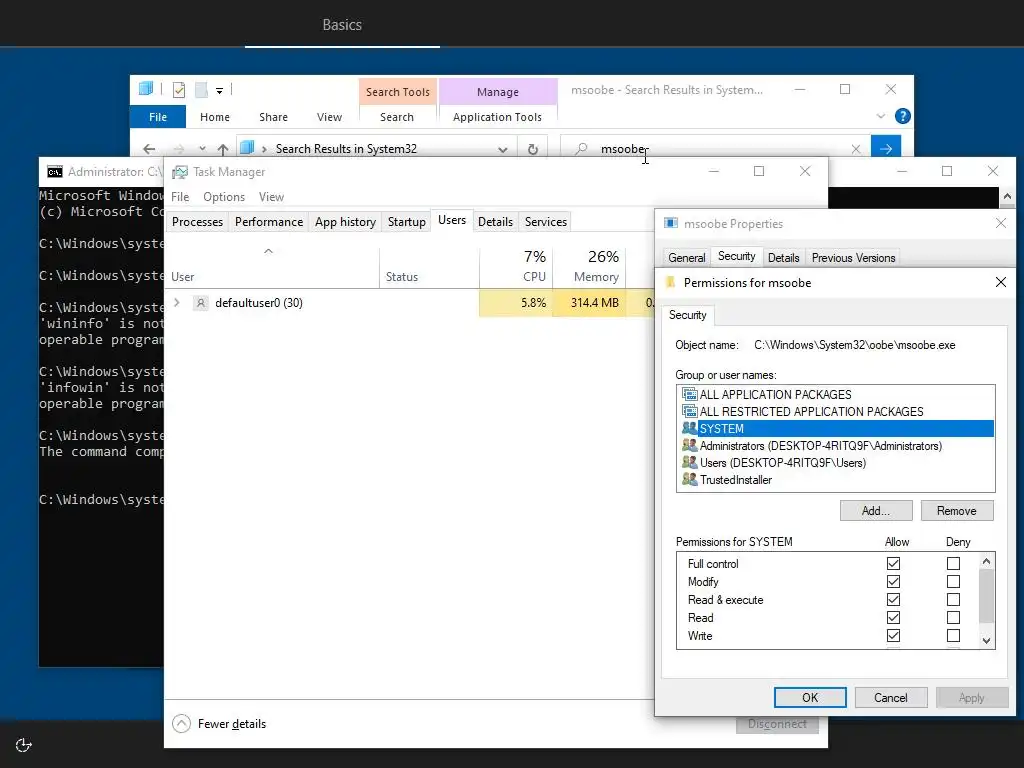1024x768 pixels.
Task: Click the path chevron before Search Results
Action: pos(264,150)
